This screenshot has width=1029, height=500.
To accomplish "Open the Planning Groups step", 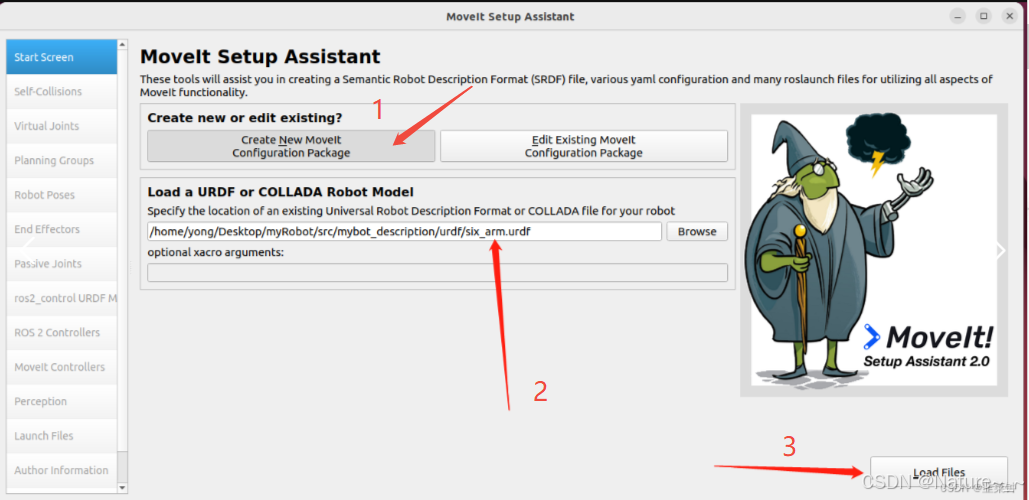I will pyautogui.click(x=62, y=161).
